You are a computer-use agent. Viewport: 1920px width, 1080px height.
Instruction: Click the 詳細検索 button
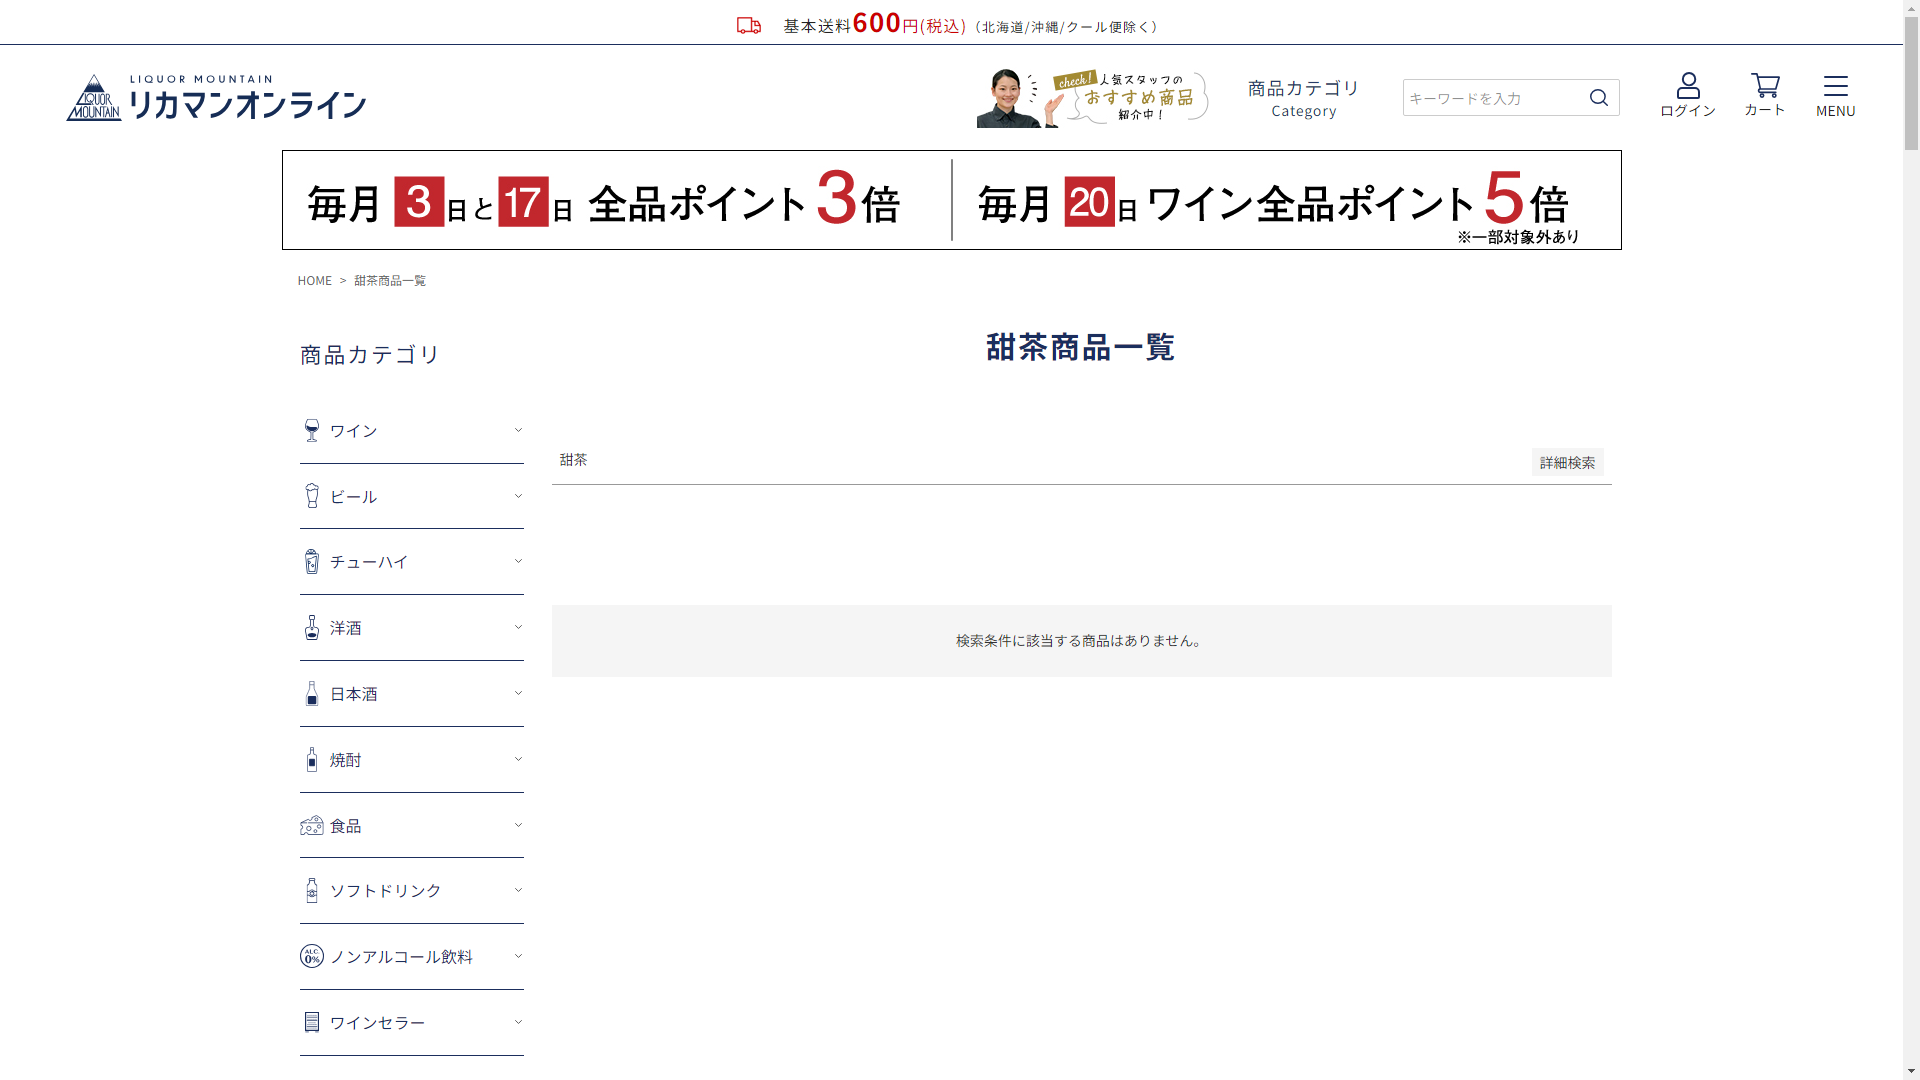[x=1567, y=462]
